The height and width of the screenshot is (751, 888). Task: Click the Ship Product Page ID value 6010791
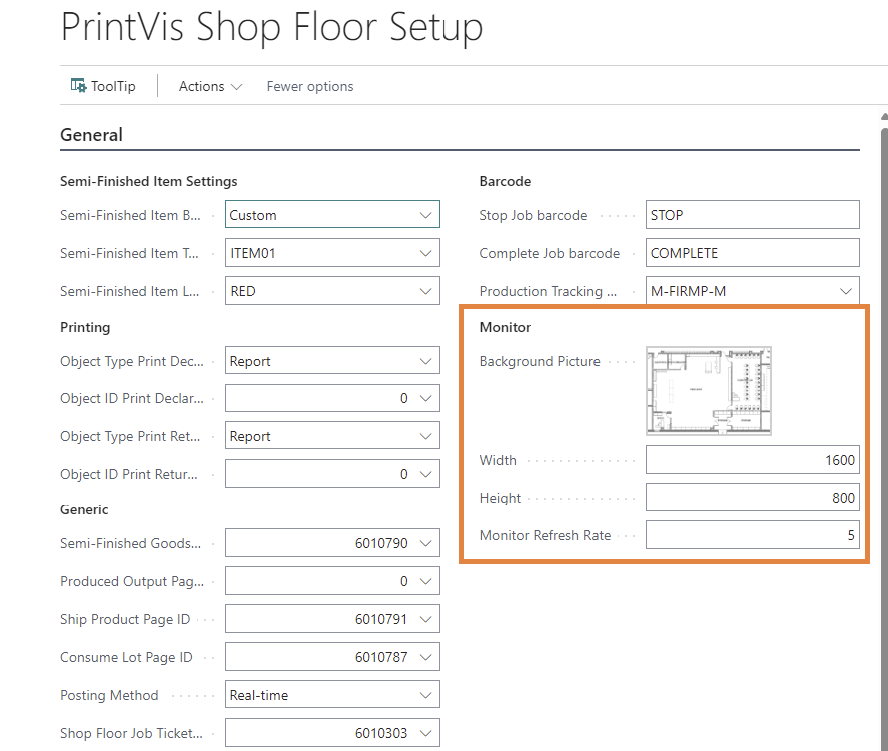381,619
